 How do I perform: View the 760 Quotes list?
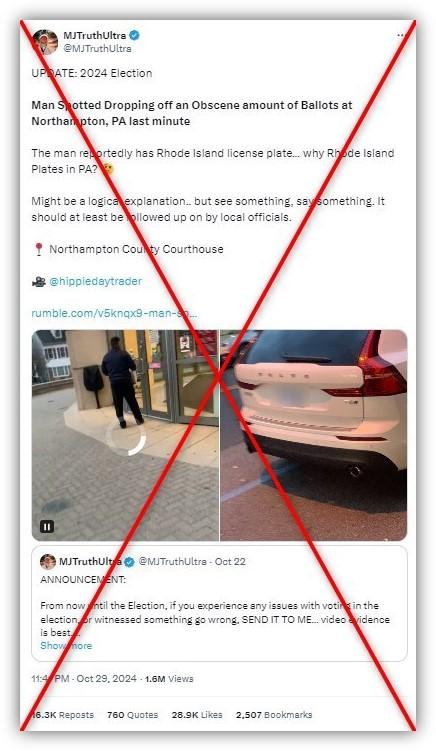click(132, 715)
